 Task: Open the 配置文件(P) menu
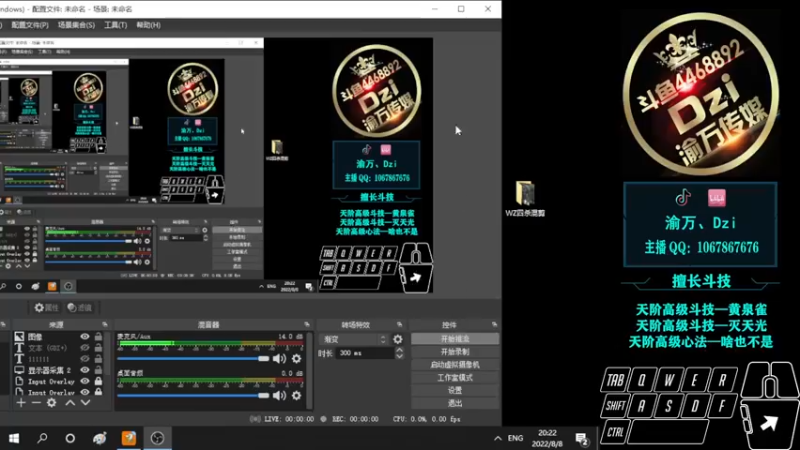(x=30, y=25)
